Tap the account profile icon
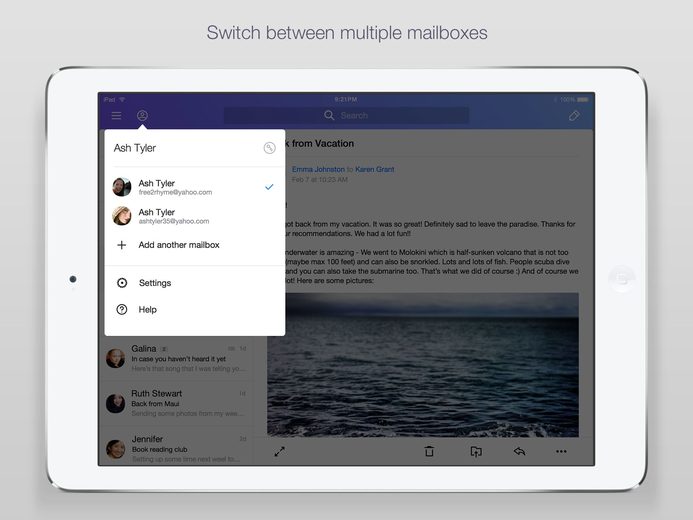The image size is (693, 520). click(142, 116)
